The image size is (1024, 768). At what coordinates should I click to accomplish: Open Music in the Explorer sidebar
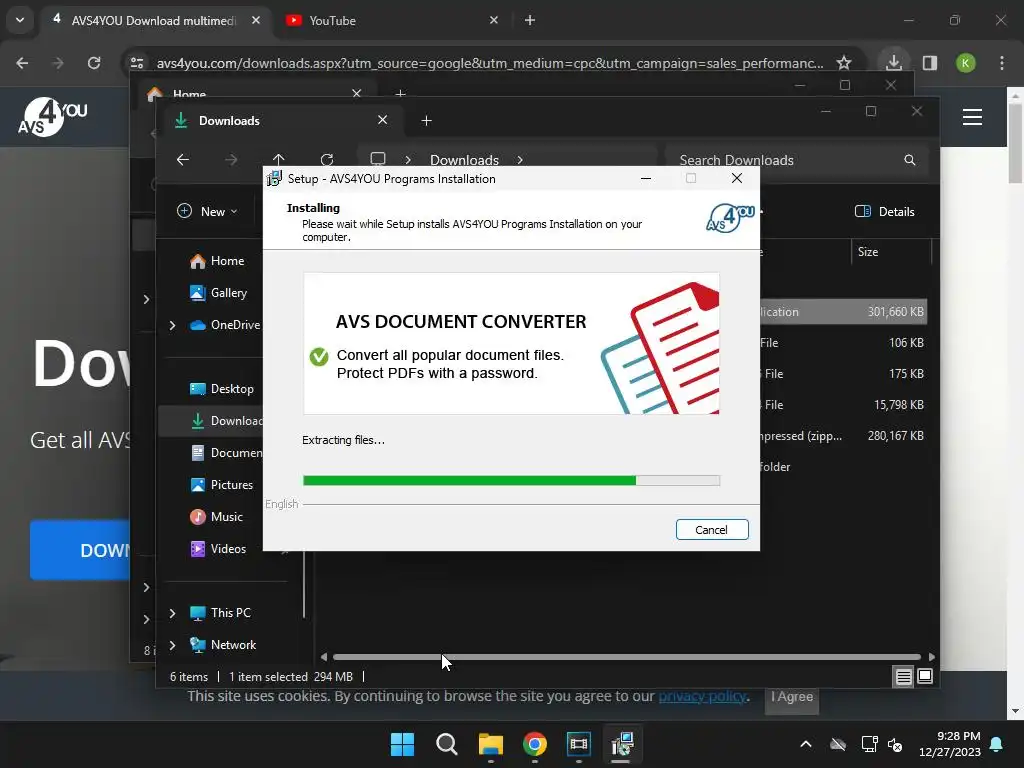click(217, 517)
